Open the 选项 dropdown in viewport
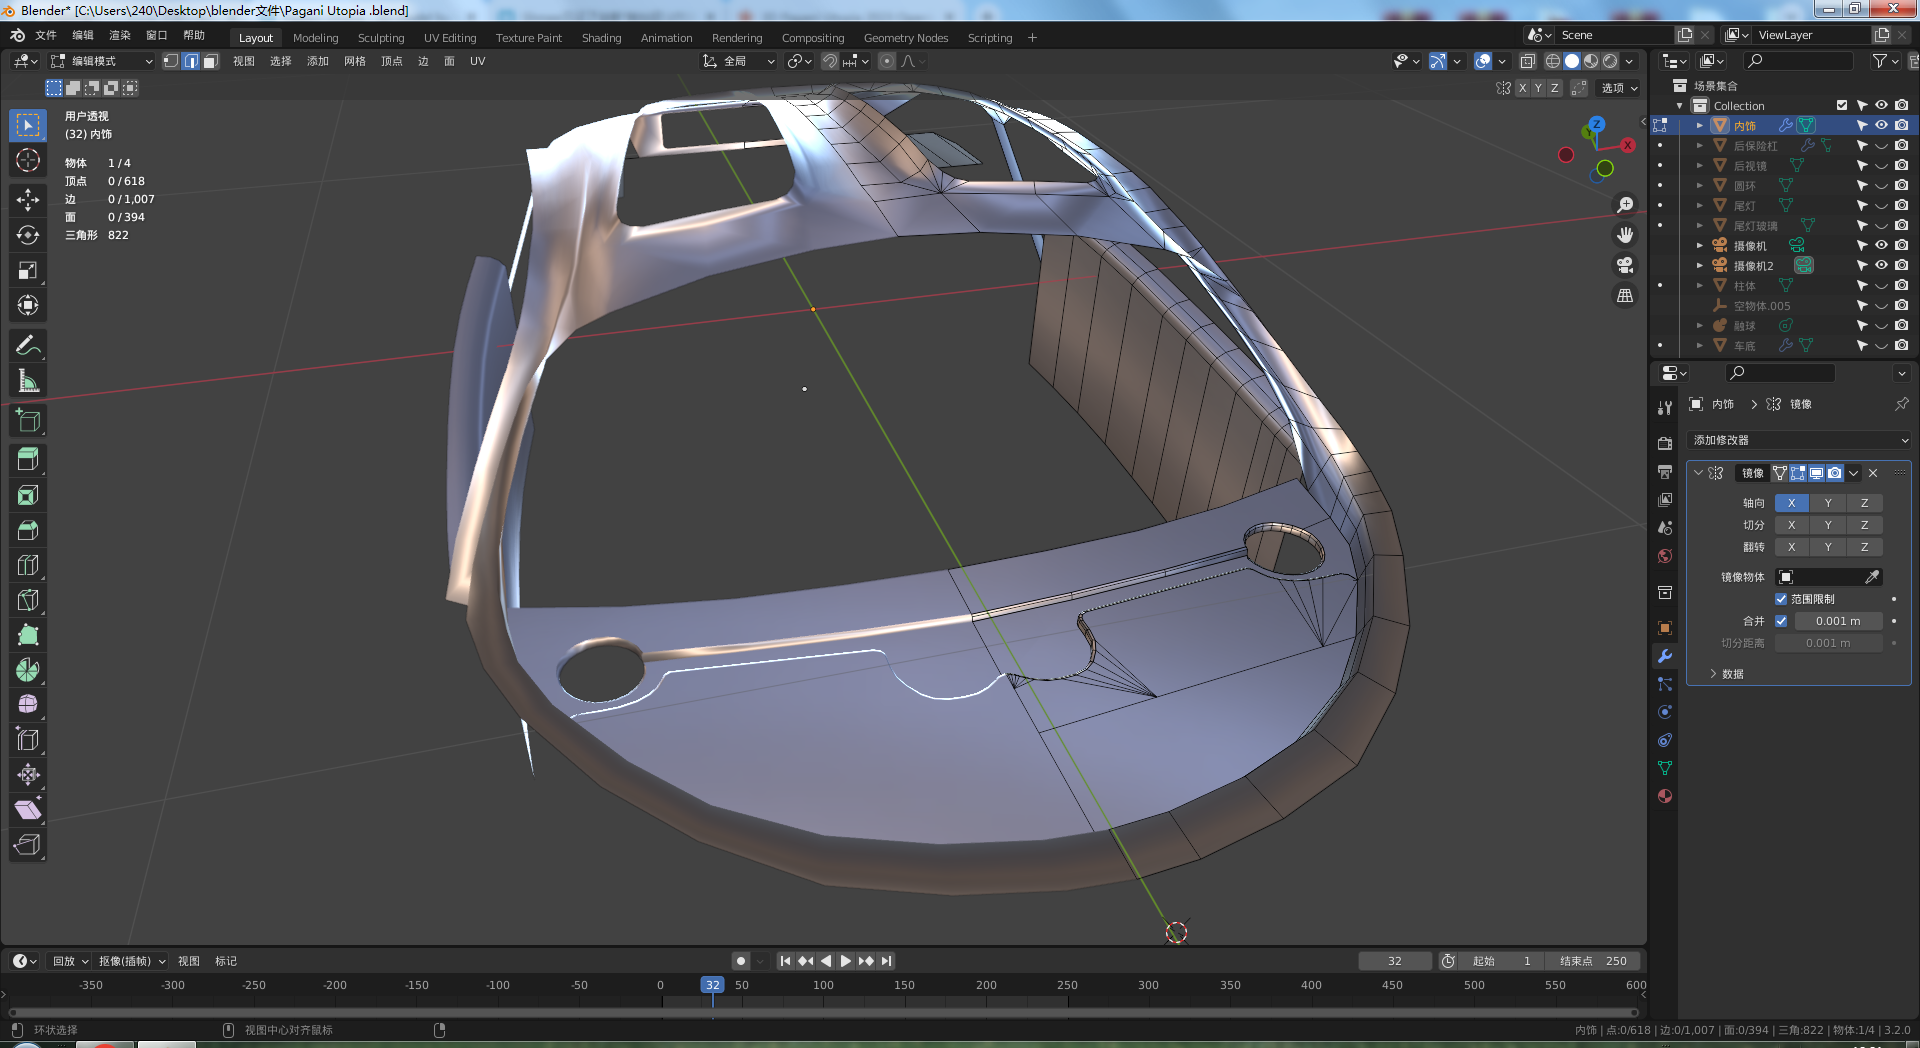The height and width of the screenshot is (1048, 1920). tap(1620, 88)
